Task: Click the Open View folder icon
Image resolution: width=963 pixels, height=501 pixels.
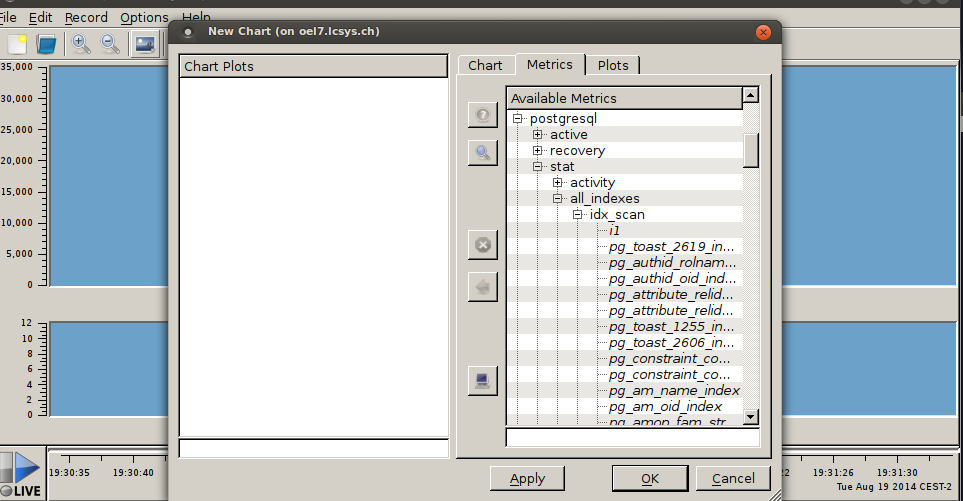Action: coord(47,44)
